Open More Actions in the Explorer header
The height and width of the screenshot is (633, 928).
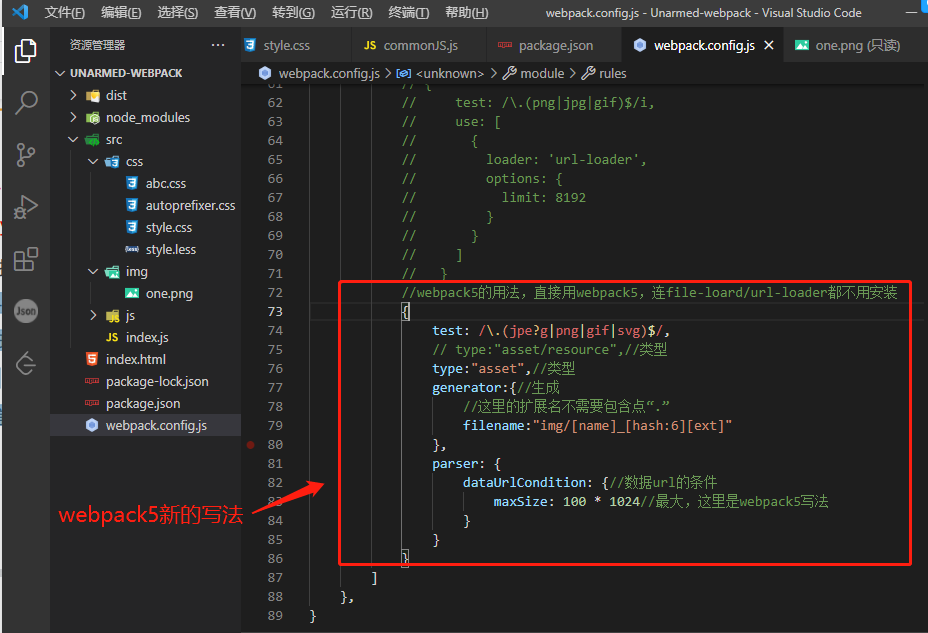(218, 45)
